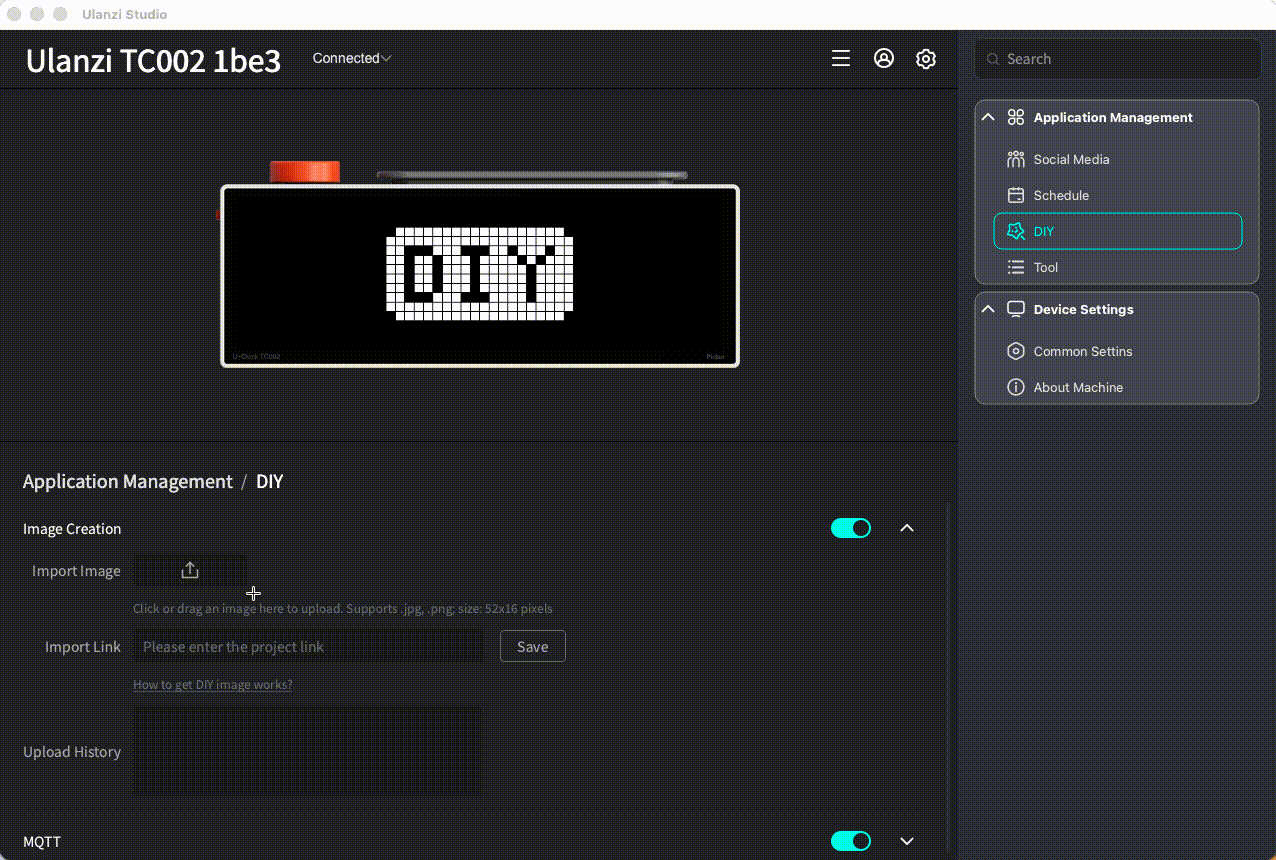
Task: Open the settings gear icon
Action: [926, 59]
